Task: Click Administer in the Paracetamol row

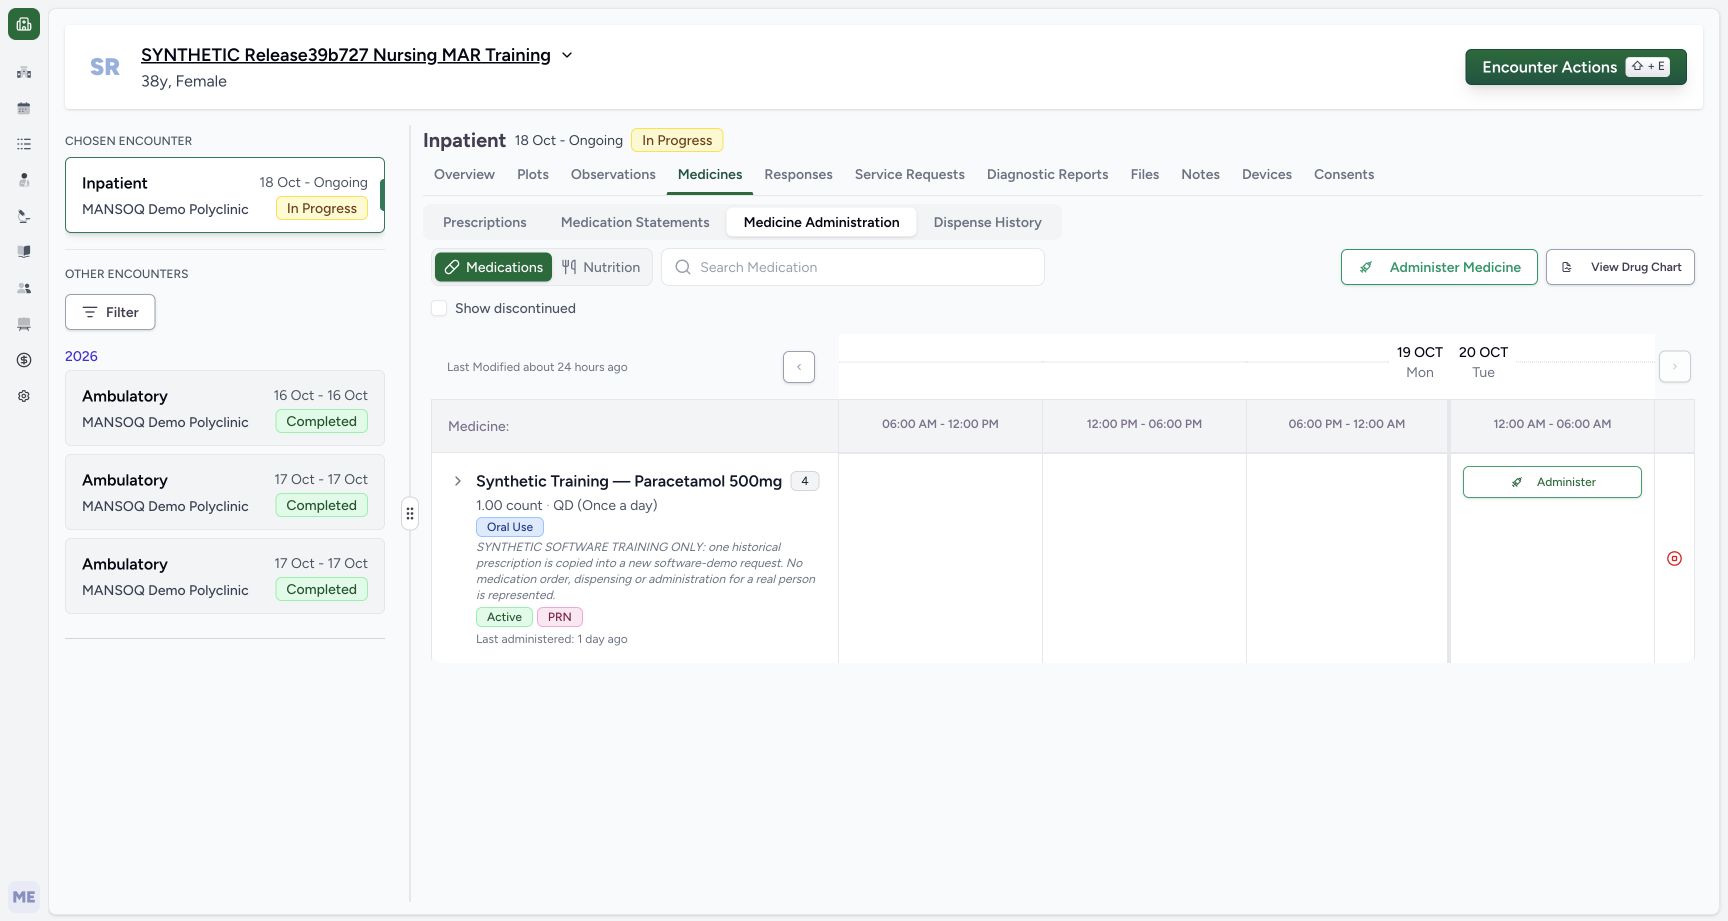Action: click(x=1552, y=482)
